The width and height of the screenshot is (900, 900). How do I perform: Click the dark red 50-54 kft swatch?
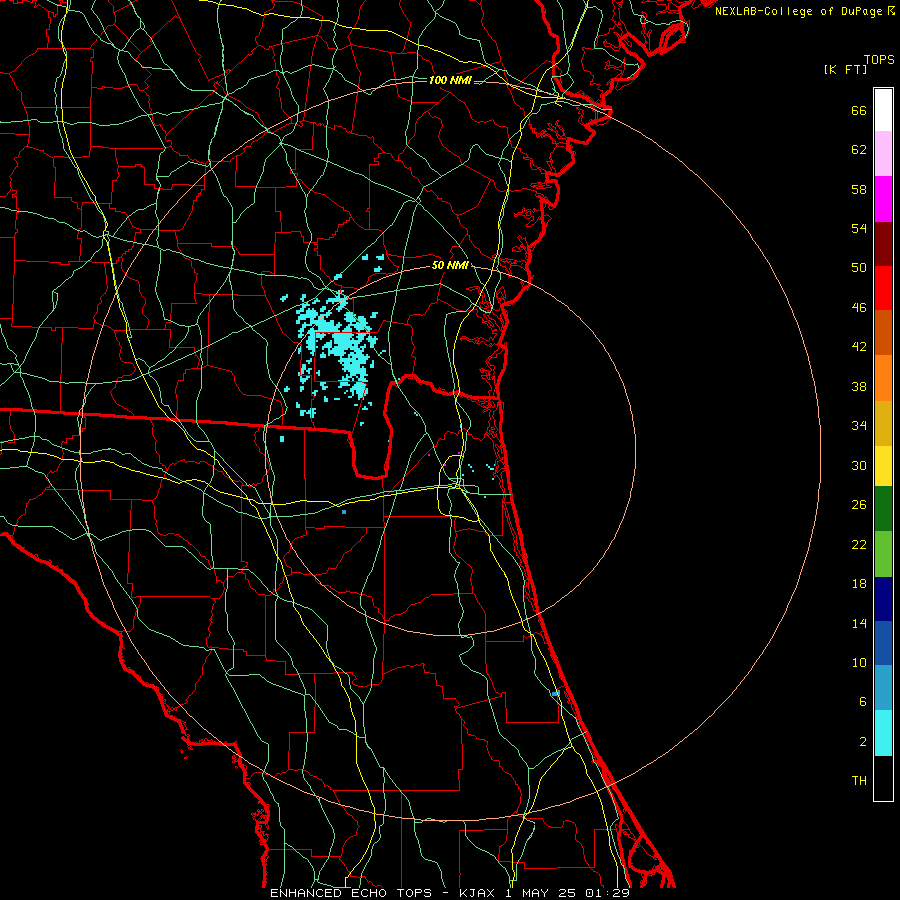tap(883, 244)
